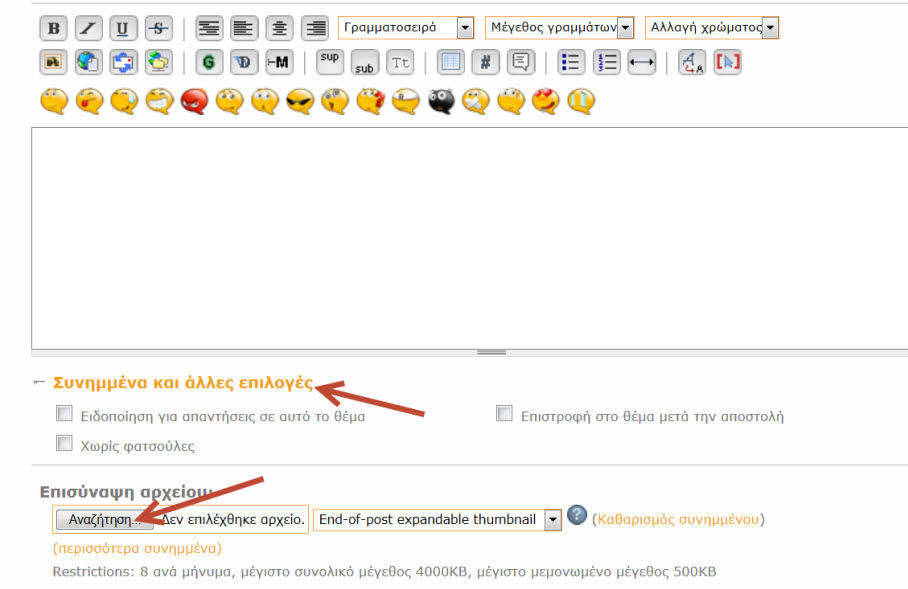This screenshot has width=908, height=589.
Task: Tick the 'Χωρίς φατσούλες' checkbox
Action: click(x=64, y=443)
